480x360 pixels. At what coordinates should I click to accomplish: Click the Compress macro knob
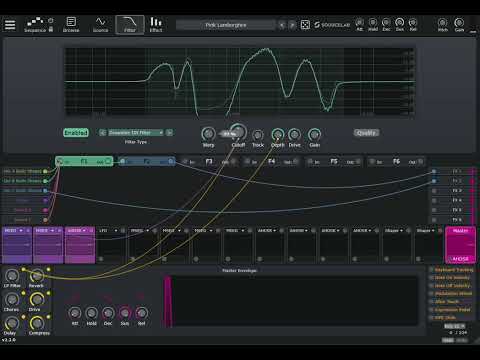click(37, 323)
